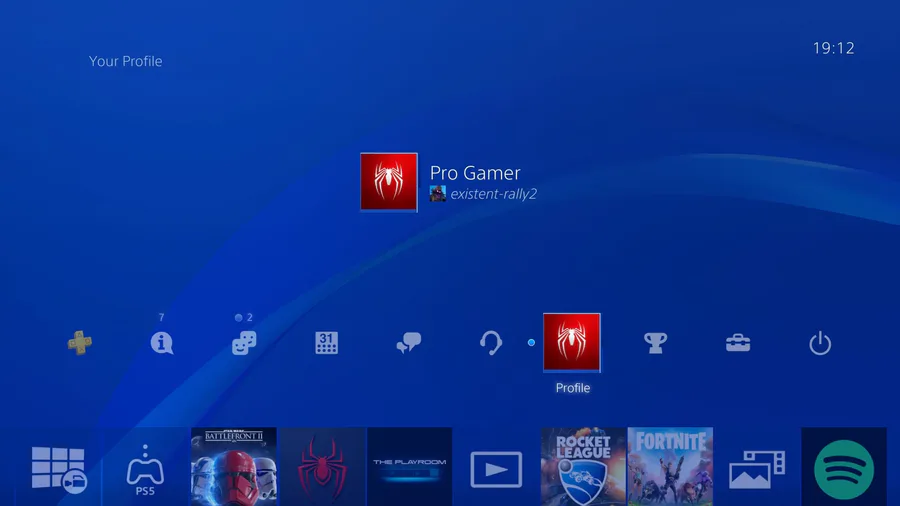
Task: Open the Events calendar icon
Action: point(326,343)
